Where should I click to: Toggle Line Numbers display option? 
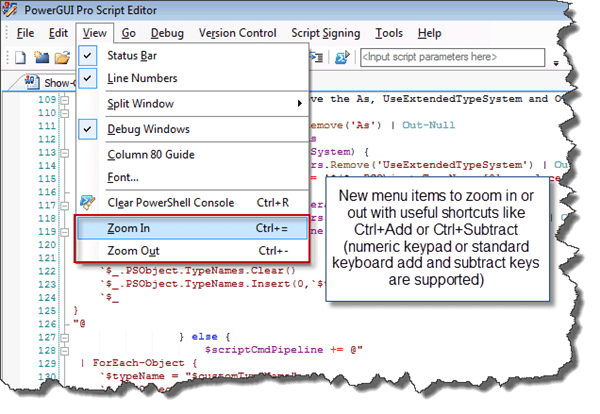(142, 78)
